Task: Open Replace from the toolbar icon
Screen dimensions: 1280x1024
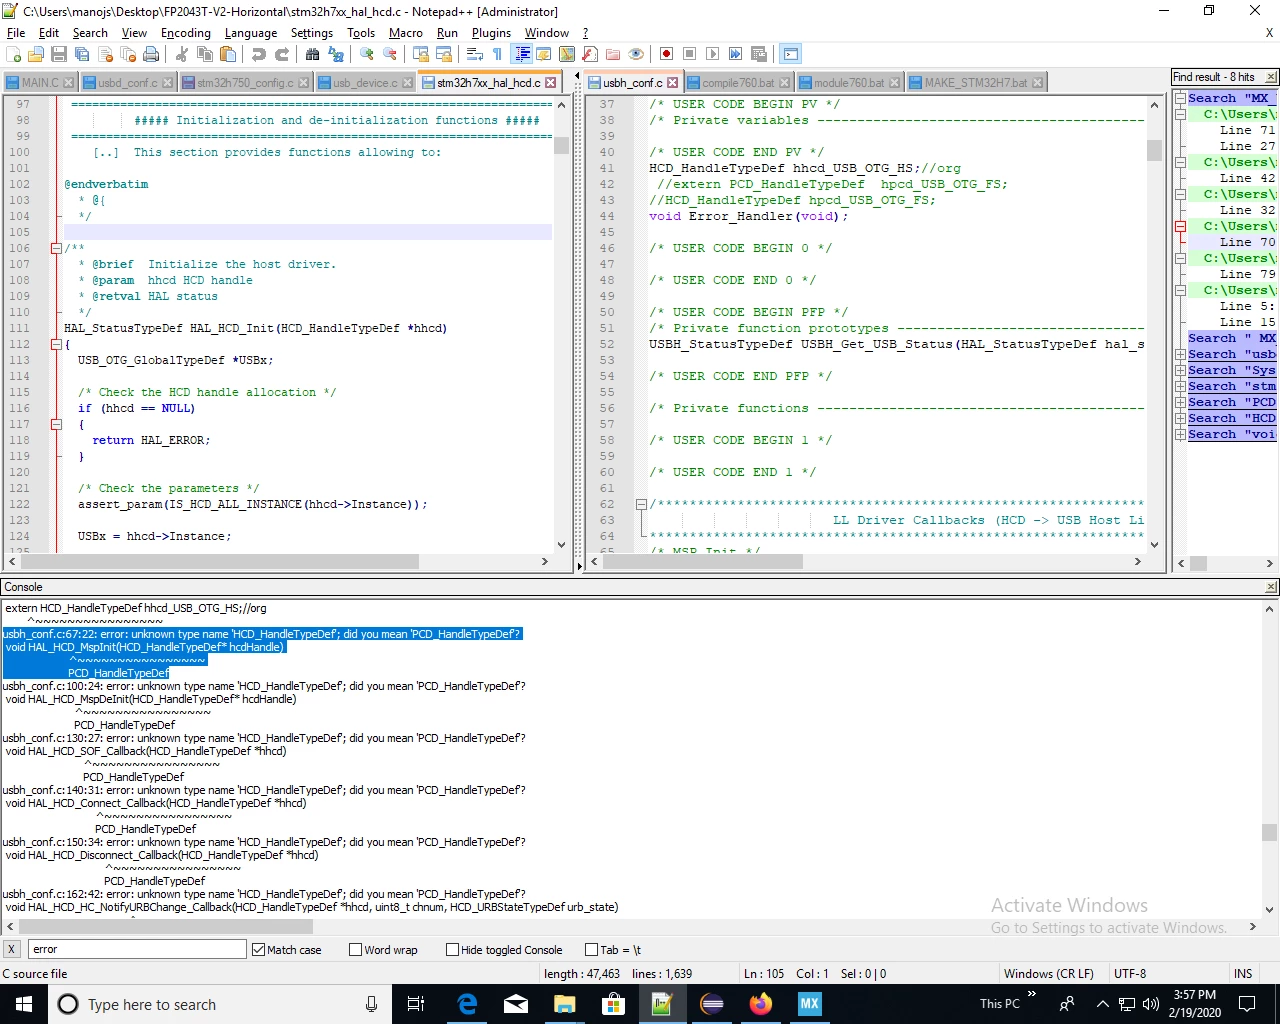Action: pos(336,54)
